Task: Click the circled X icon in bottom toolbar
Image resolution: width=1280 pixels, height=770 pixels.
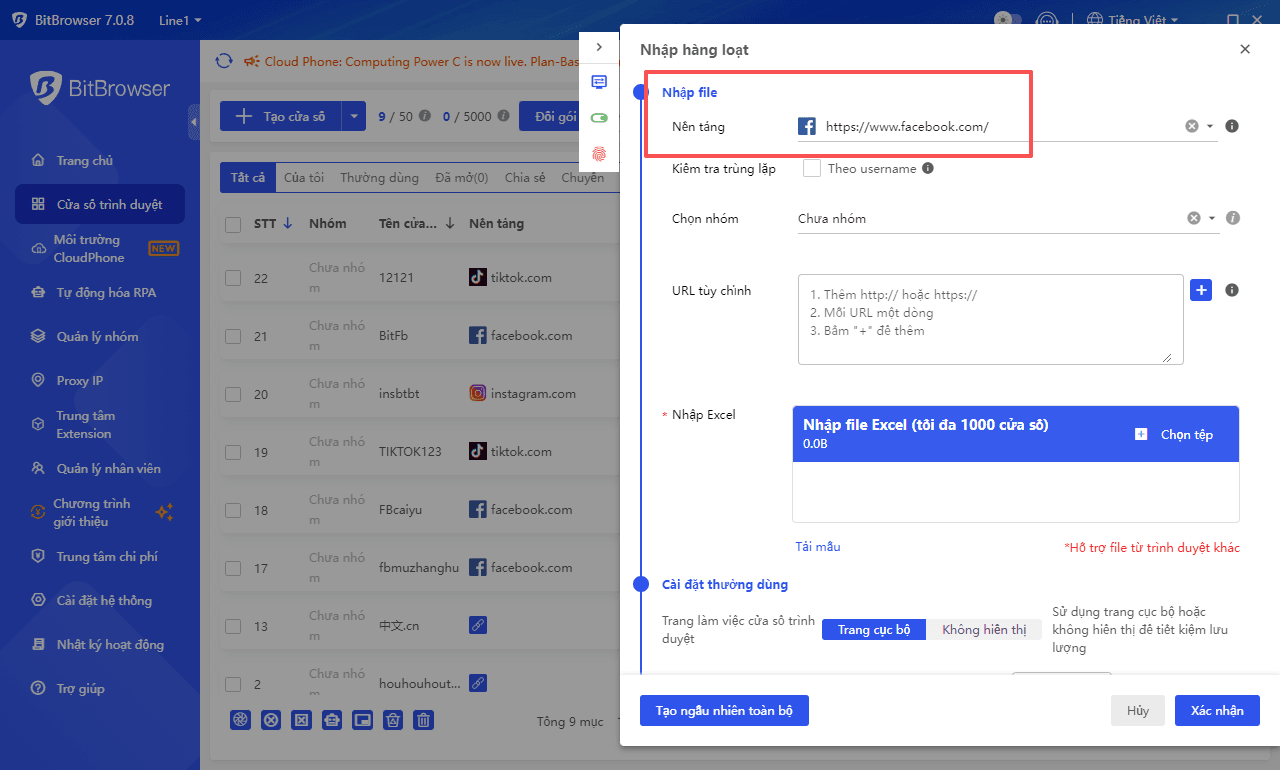Action: [x=270, y=720]
